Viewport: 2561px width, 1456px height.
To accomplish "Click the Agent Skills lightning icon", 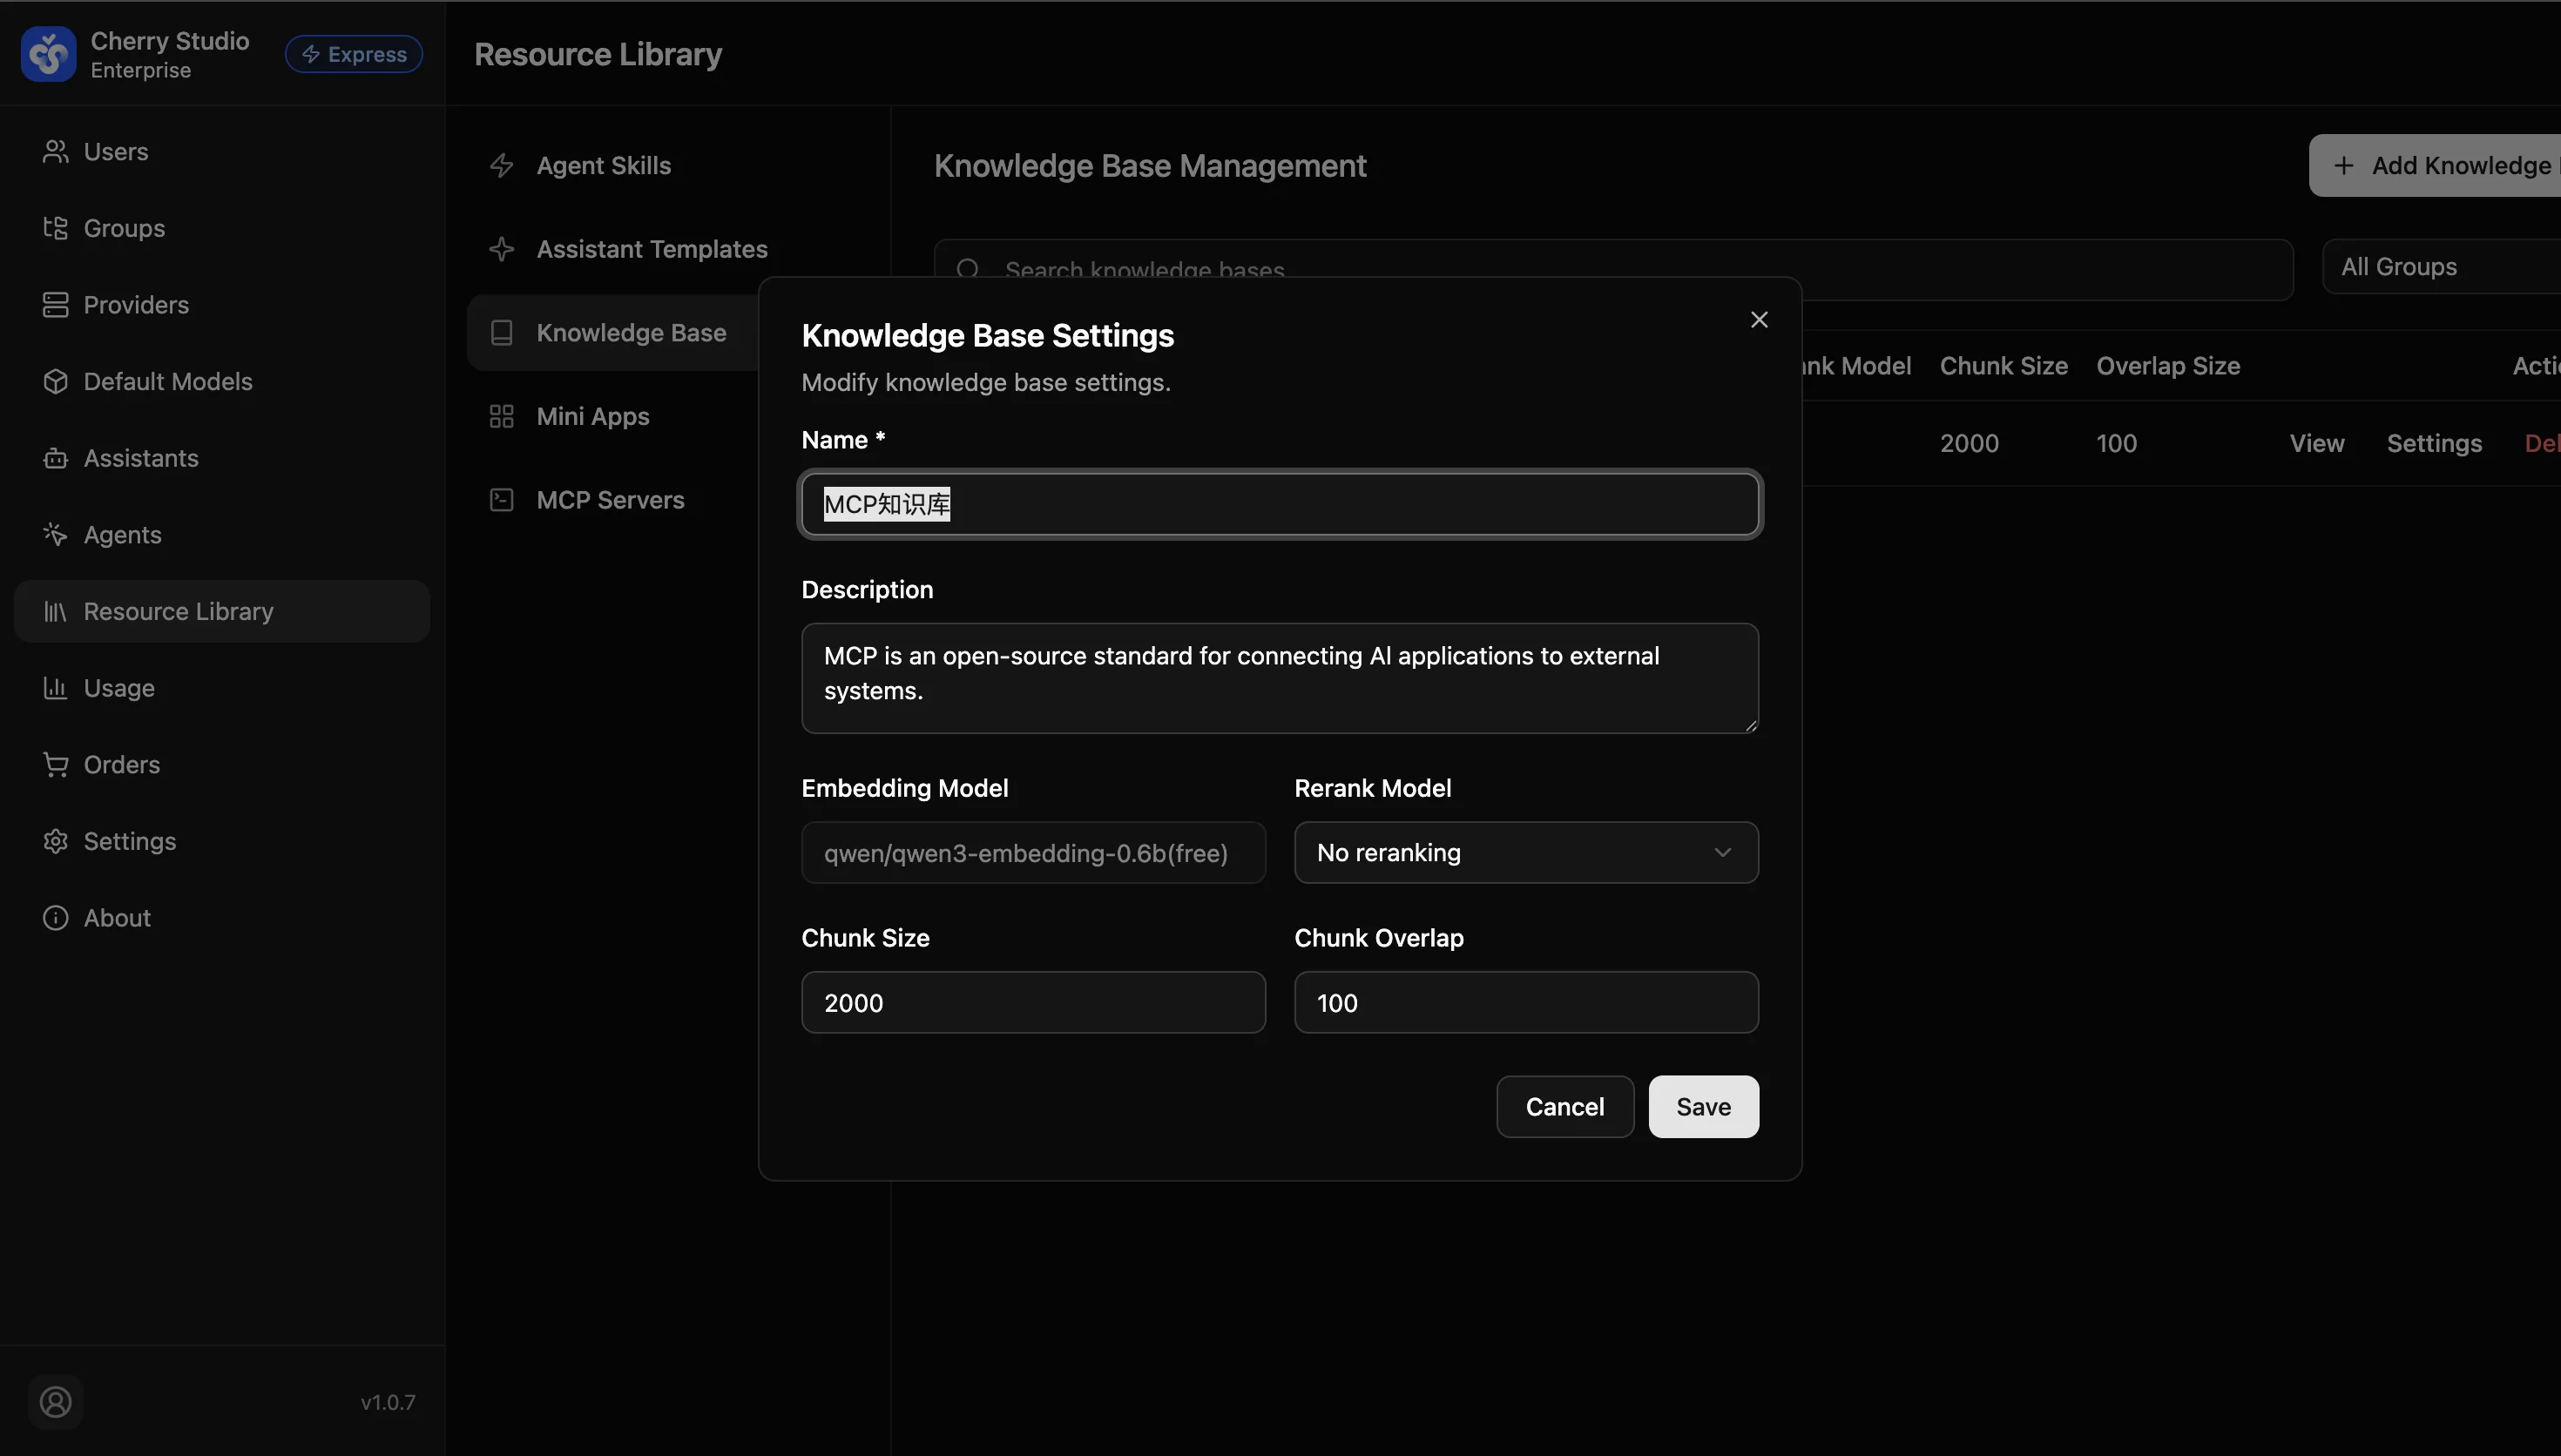I will [x=501, y=166].
